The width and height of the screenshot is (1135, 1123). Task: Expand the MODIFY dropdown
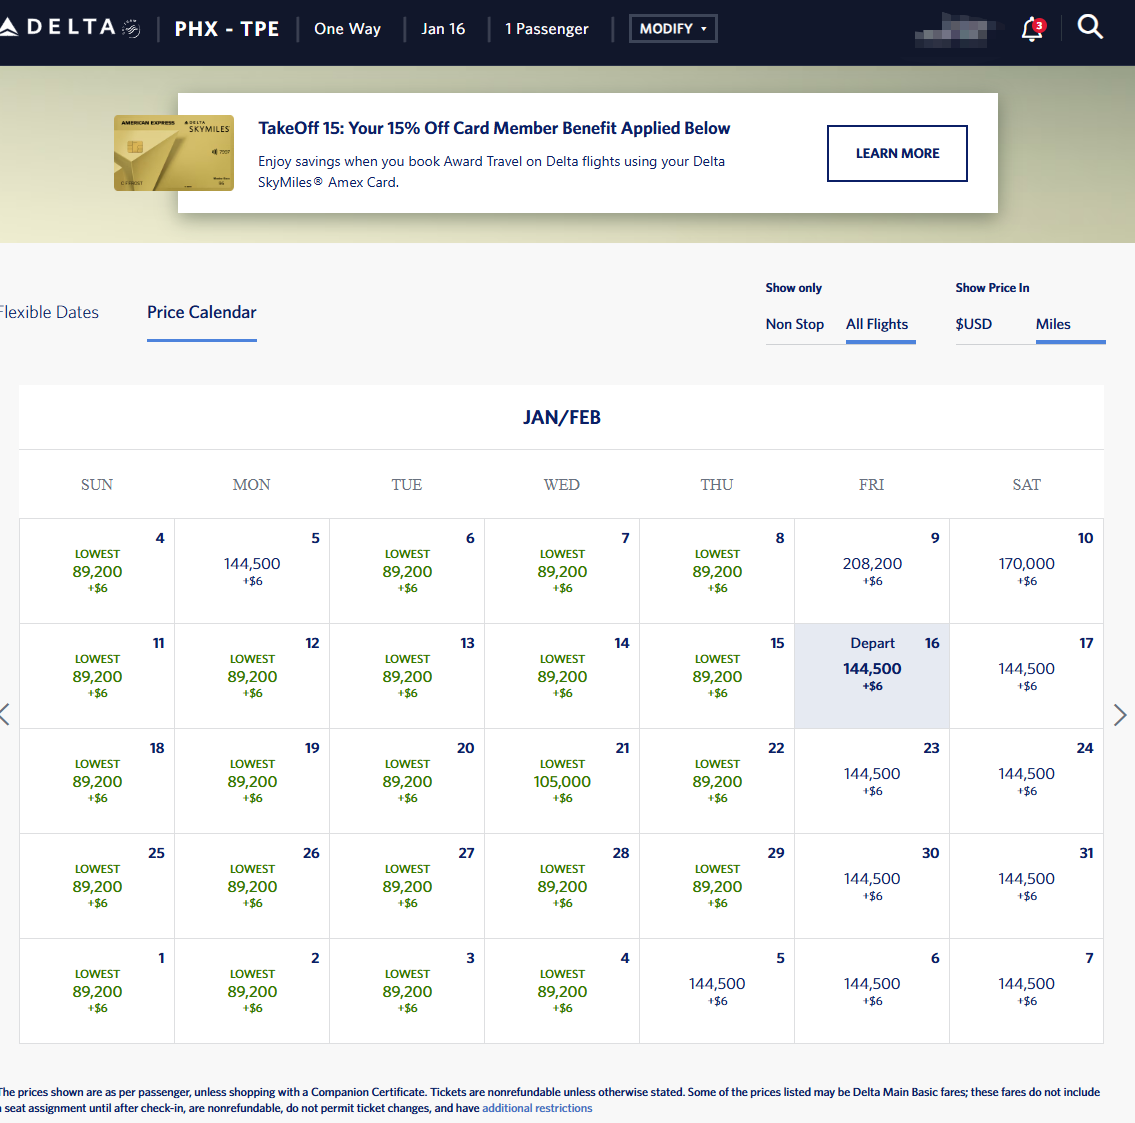coord(673,29)
